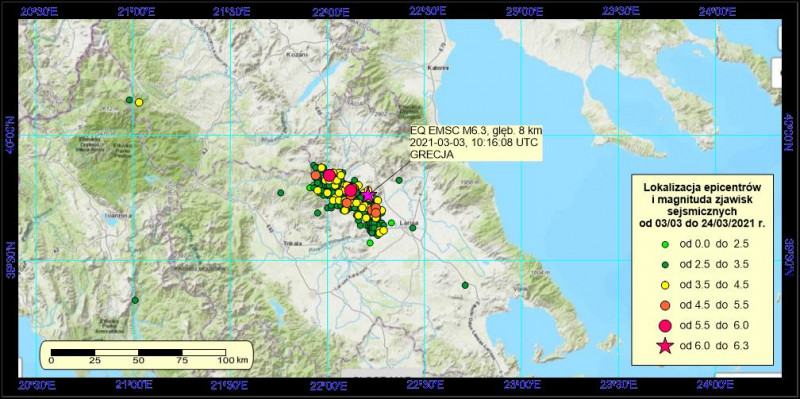Click the Katerini city label
The height and width of the screenshot is (399, 800).
click(438, 67)
